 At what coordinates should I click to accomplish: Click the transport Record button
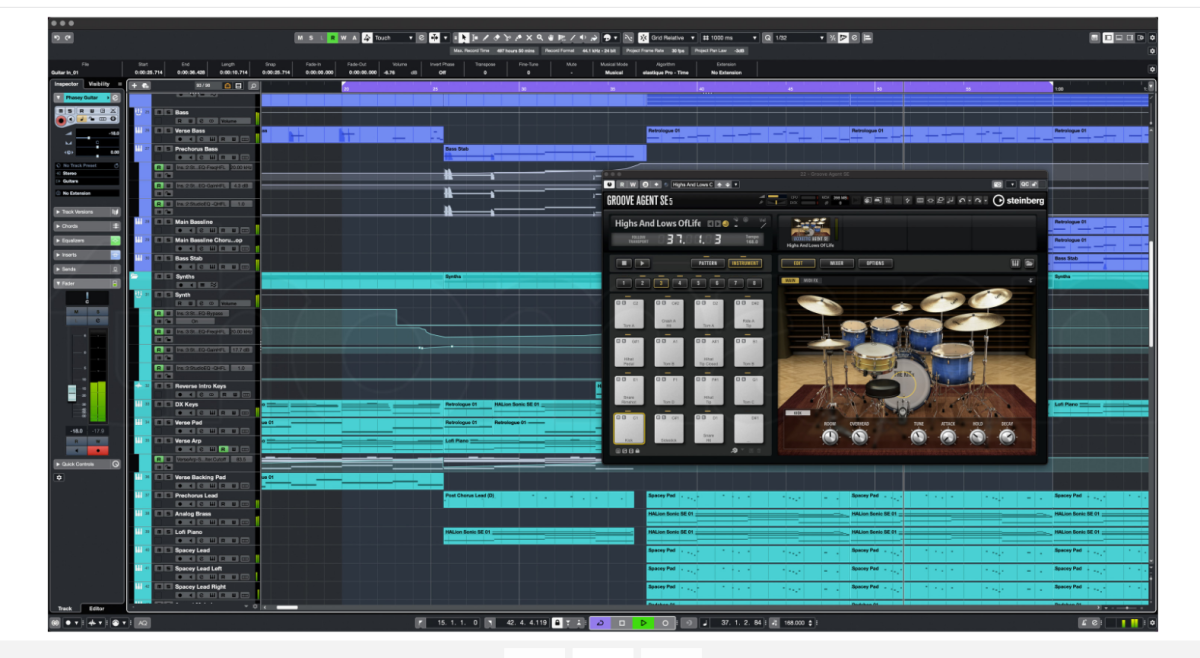tap(665, 623)
